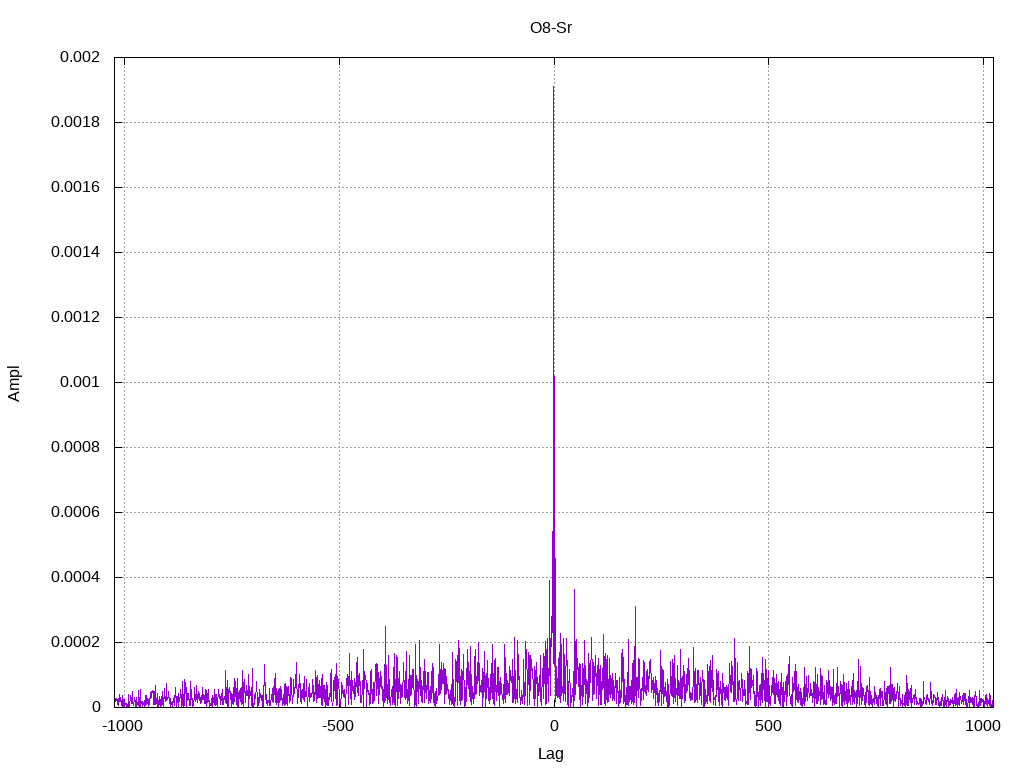Click x-axis tick label 0 under central peak

(x=554, y=726)
